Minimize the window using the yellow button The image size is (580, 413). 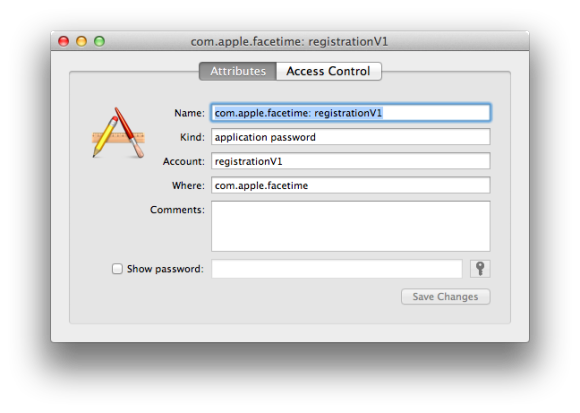pyautogui.click(x=81, y=41)
